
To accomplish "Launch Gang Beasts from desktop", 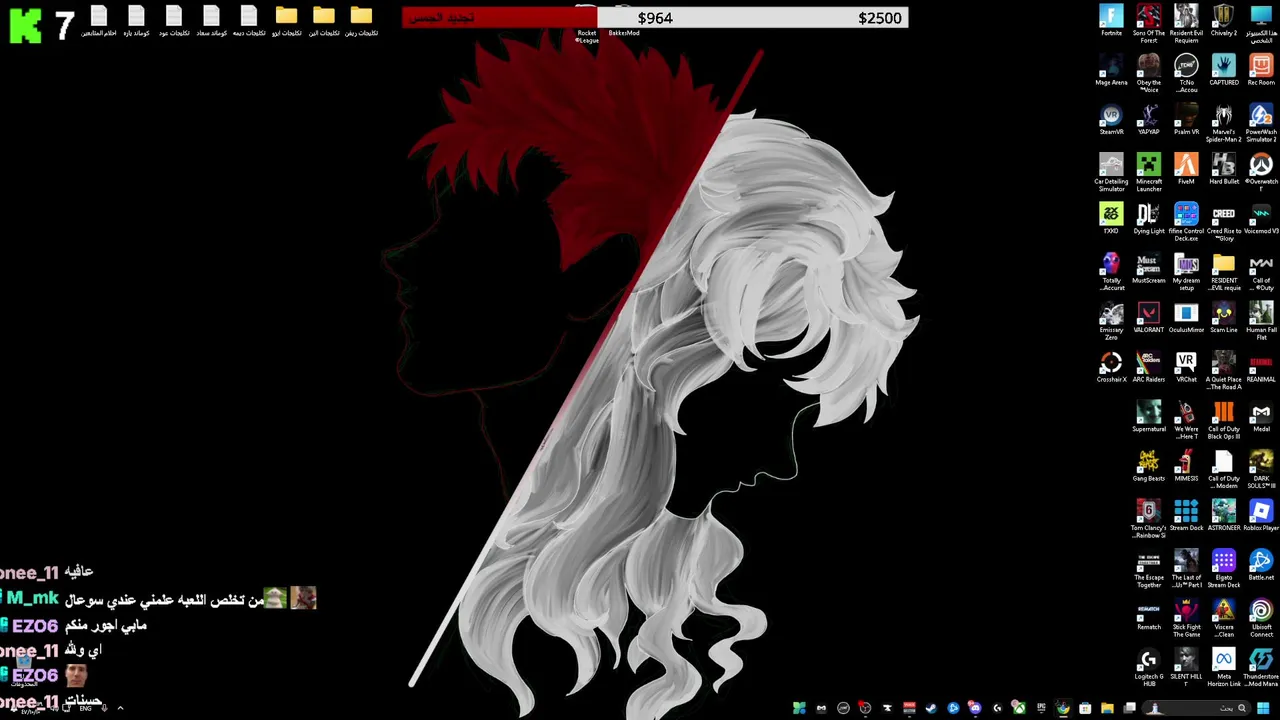I will click(x=1149, y=466).
